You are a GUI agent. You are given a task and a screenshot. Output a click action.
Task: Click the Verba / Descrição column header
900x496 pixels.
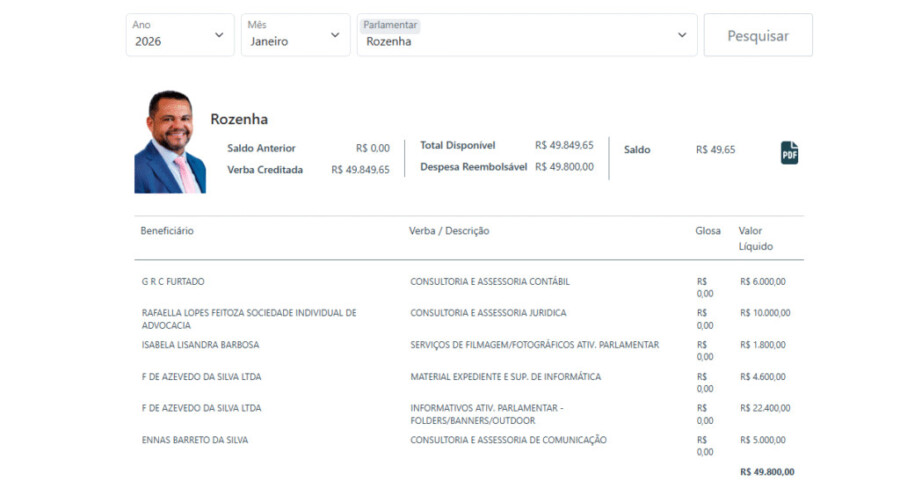tap(449, 231)
